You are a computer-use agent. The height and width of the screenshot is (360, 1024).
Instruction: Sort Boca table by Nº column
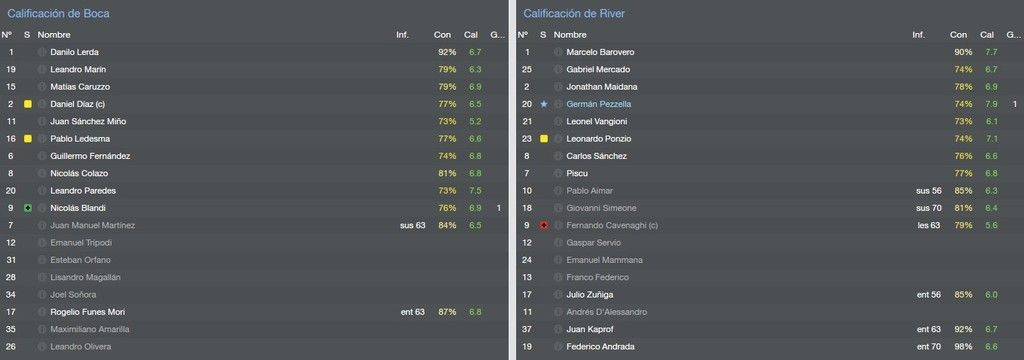point(7,35)
